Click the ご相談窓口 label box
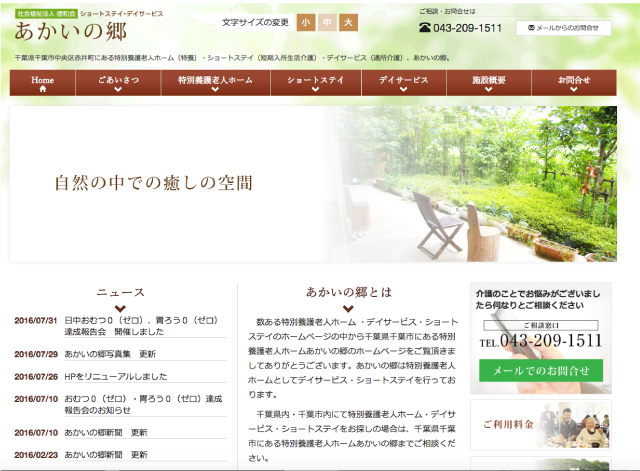The width and height of the screenshot is (640, 471). (541, 325)
